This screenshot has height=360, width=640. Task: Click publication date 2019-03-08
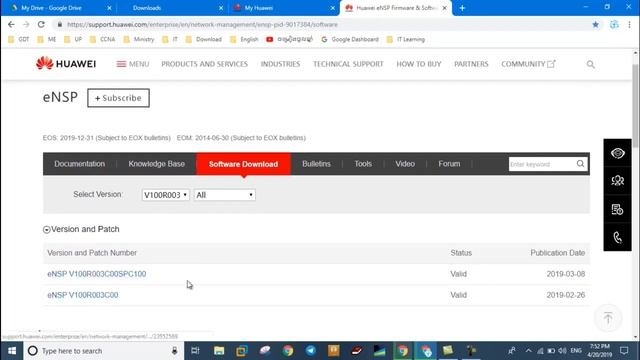pos(566,274)
